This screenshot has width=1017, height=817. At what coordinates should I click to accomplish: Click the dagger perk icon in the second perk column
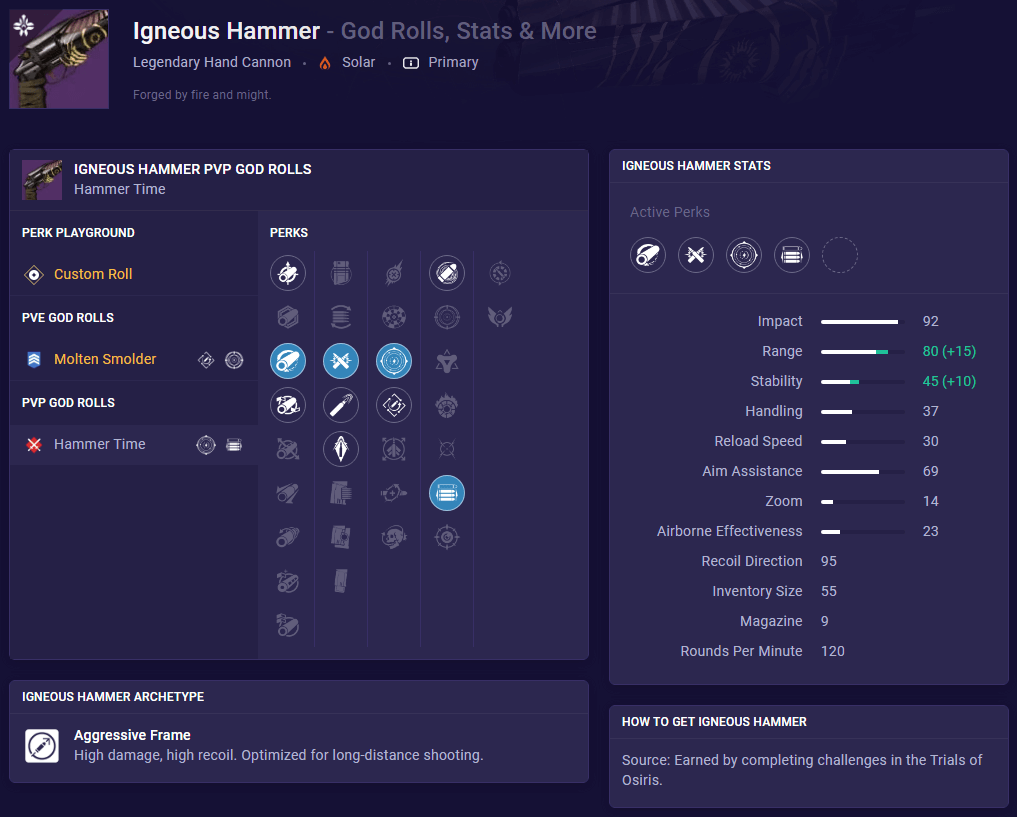click(x=341, y=405)
